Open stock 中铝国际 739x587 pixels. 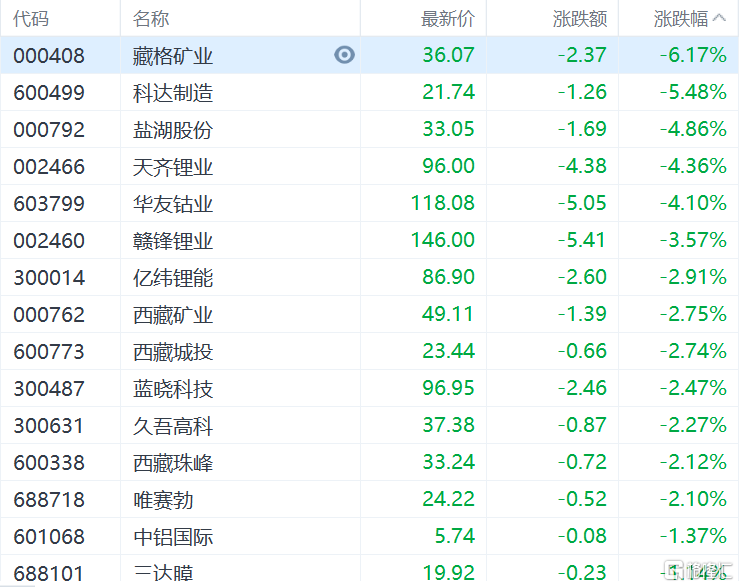(173, 537)
